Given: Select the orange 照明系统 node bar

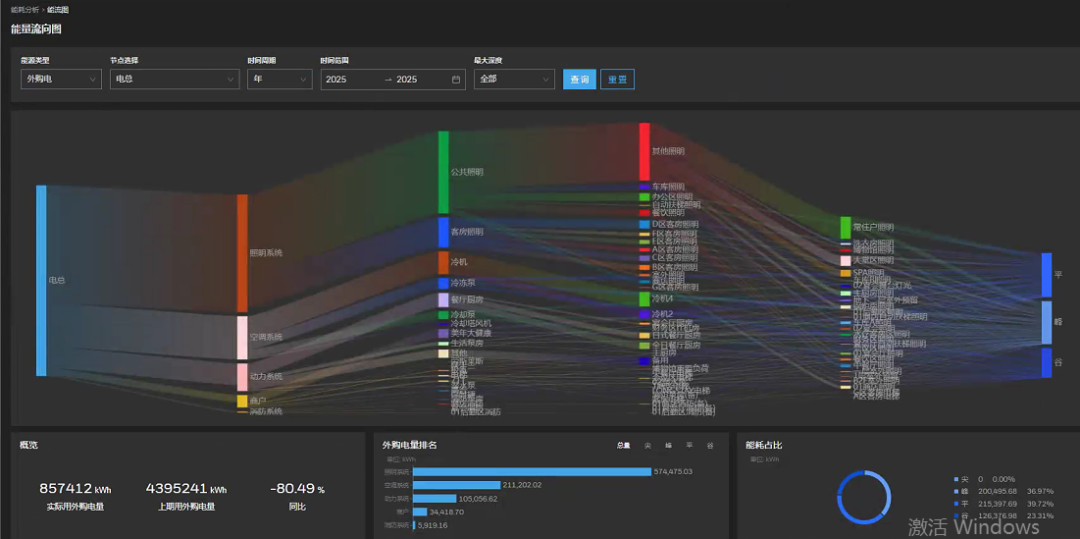Looking at the screenshot, I should coord(242,253).
